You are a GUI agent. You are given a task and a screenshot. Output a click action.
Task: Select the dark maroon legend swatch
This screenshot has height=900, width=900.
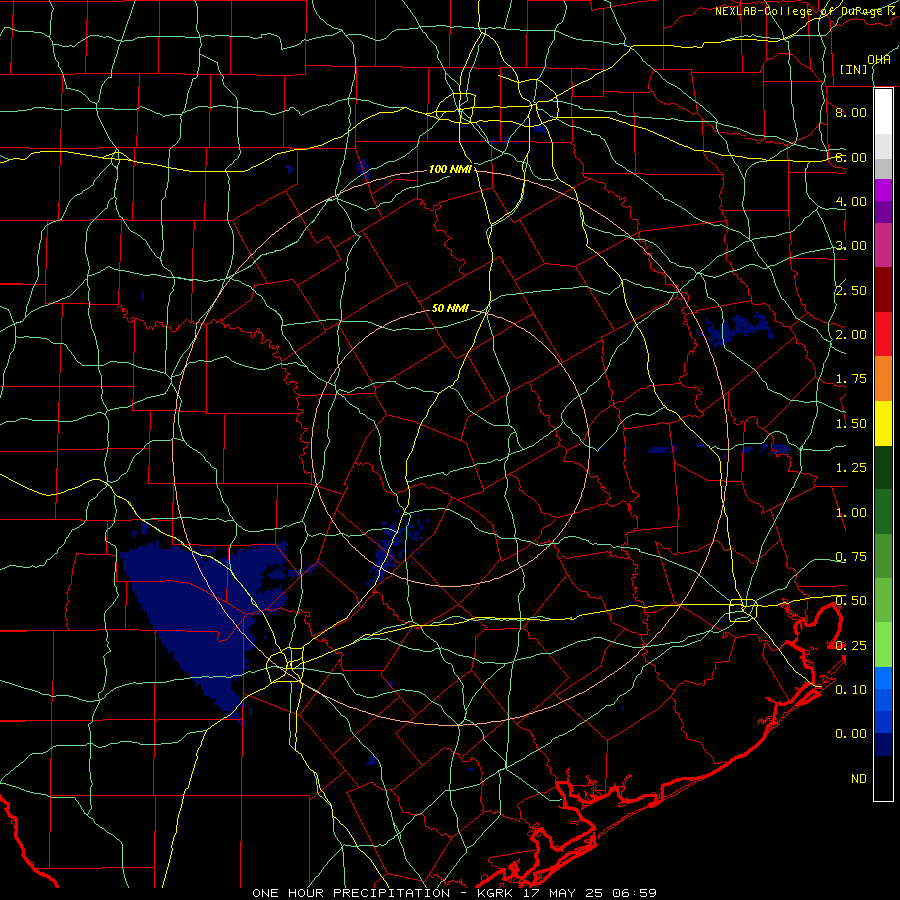883,289
